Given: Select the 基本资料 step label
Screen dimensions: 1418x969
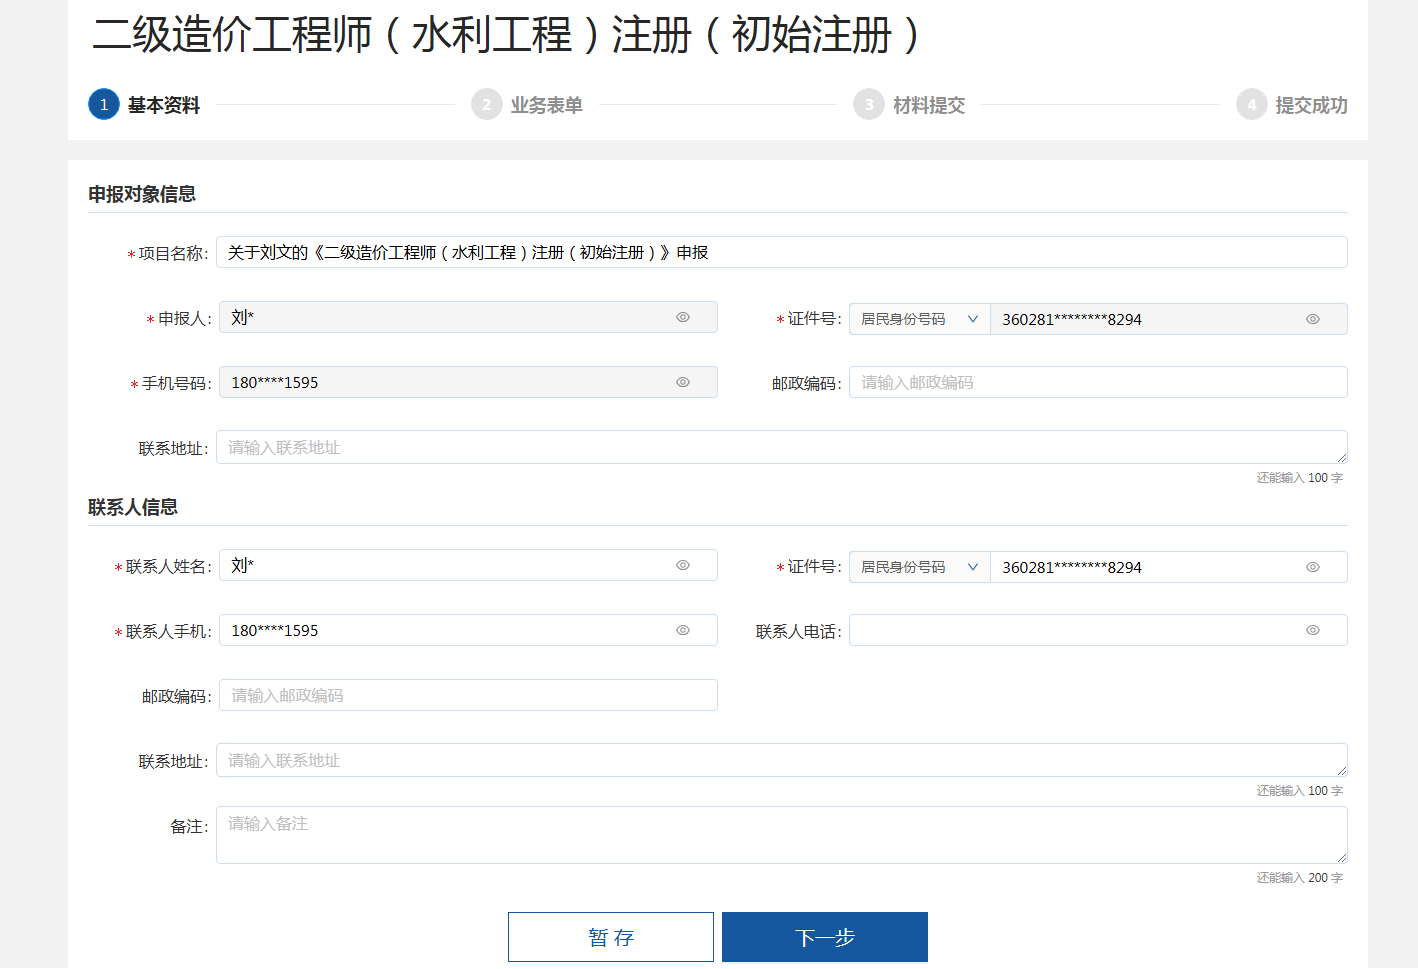Looking at the screenshot, I should pyautogui.click(x=163, y=104).
